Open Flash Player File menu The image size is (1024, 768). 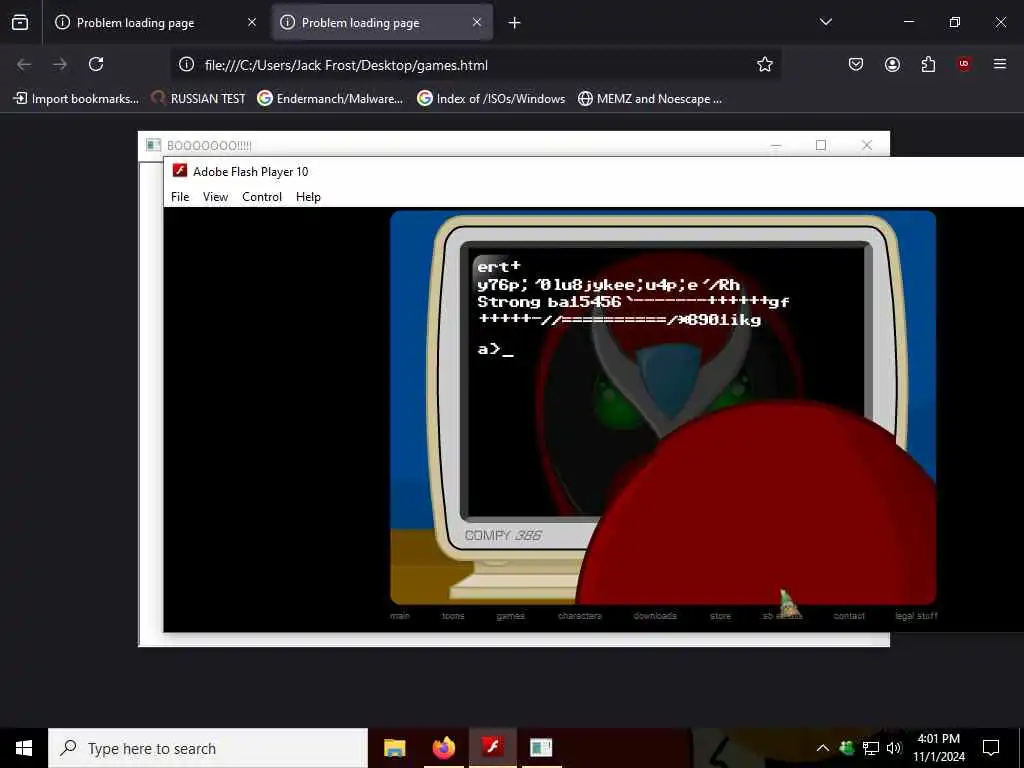pos(180,197)
